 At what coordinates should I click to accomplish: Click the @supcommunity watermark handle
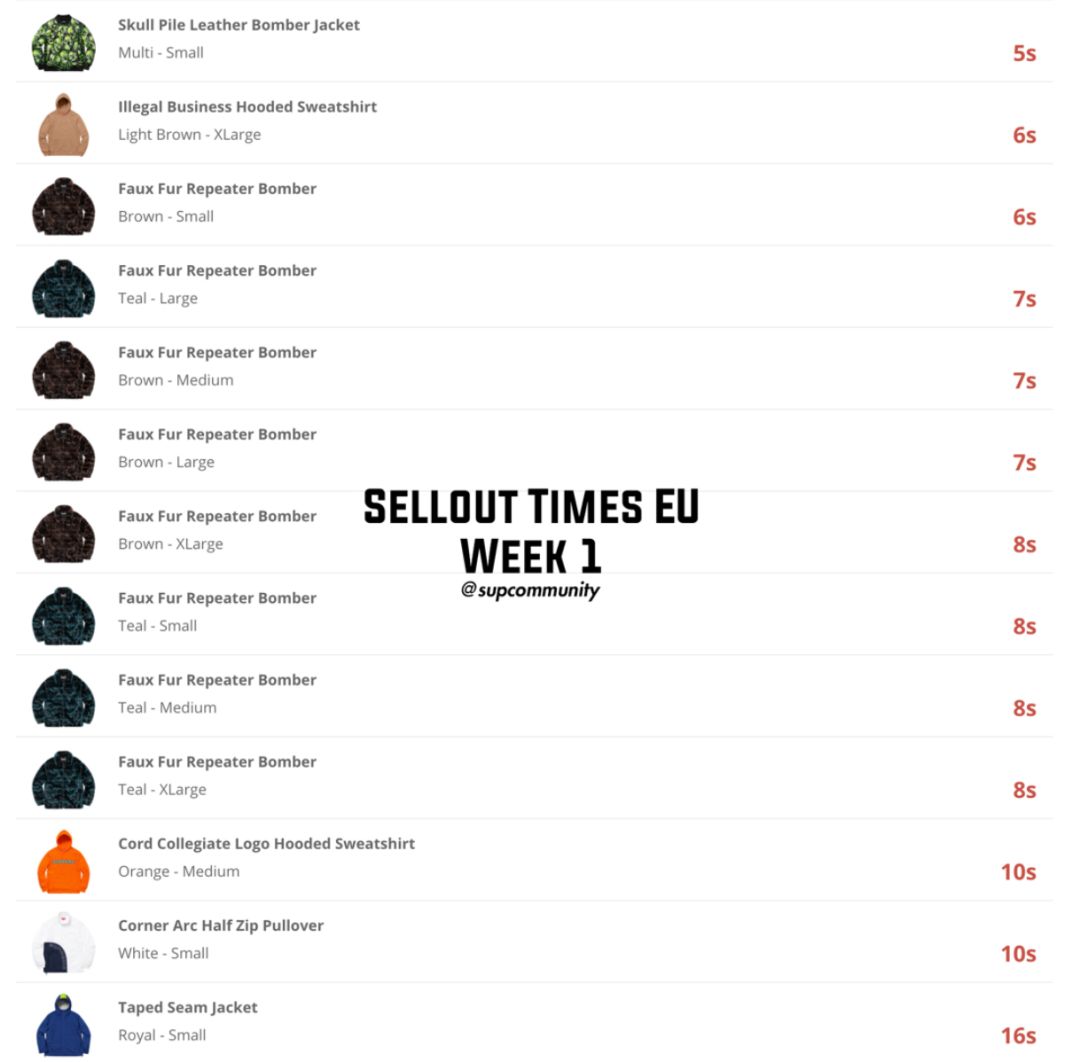[x=530, y=590]
